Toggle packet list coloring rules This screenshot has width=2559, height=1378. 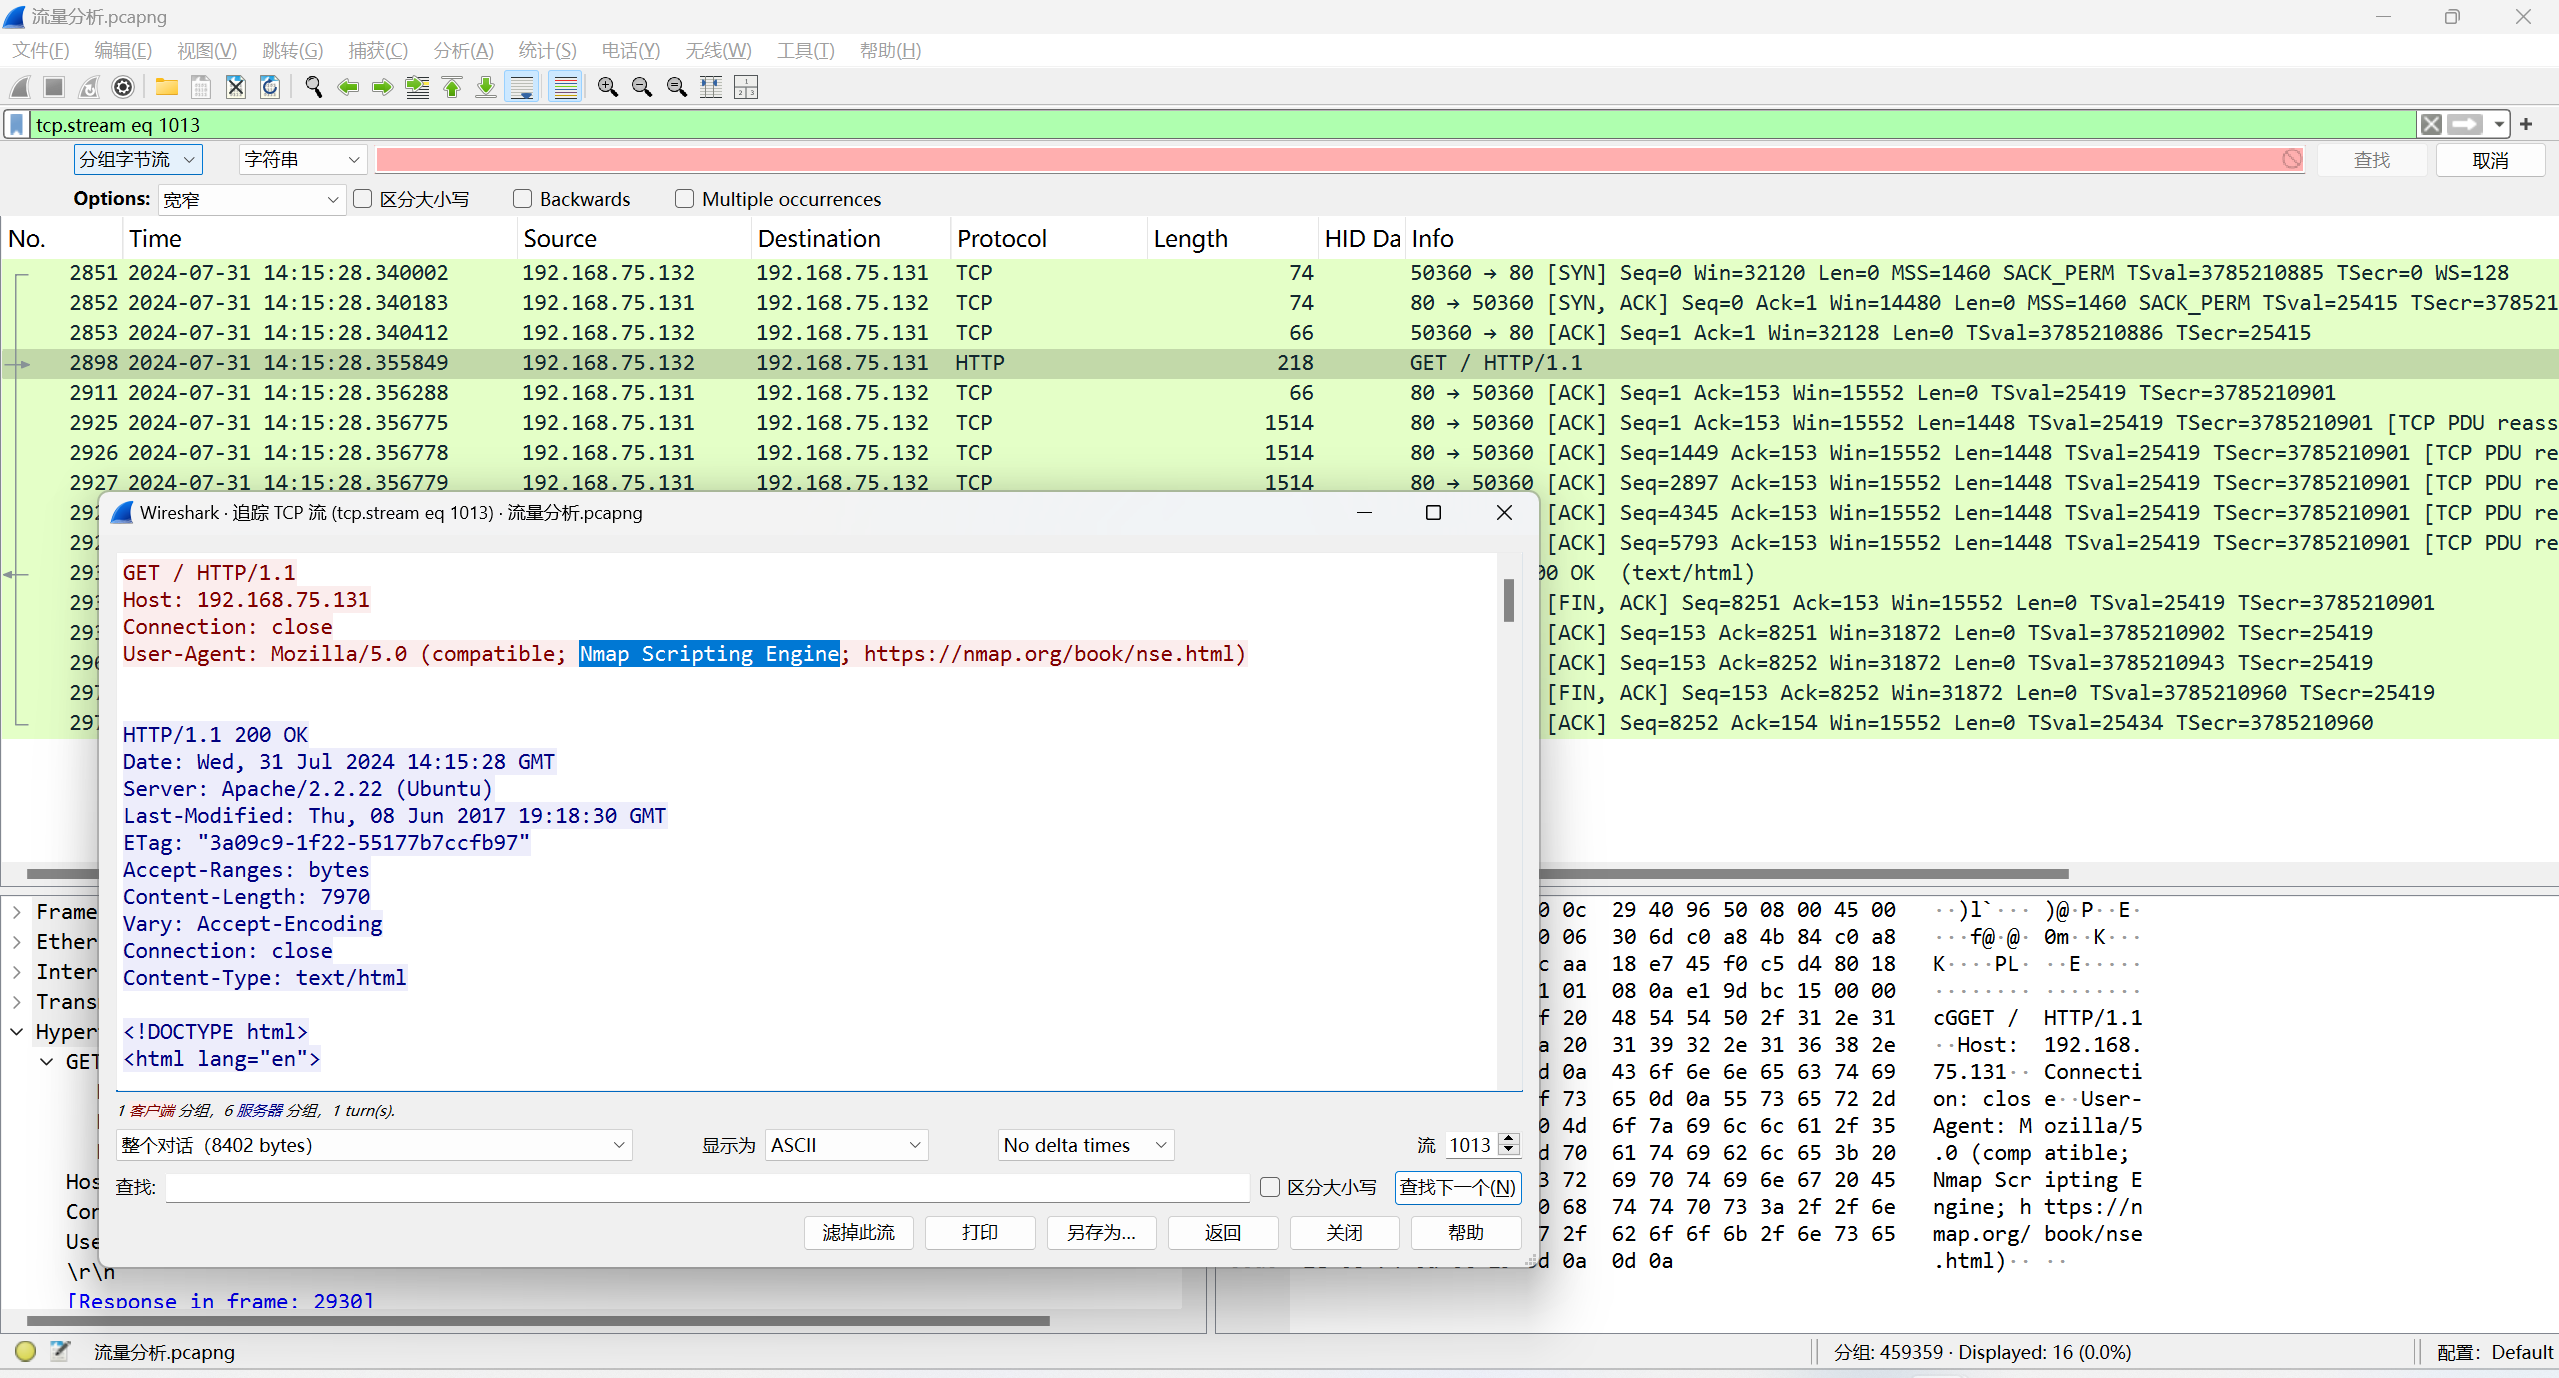click(x=566, y=88)
